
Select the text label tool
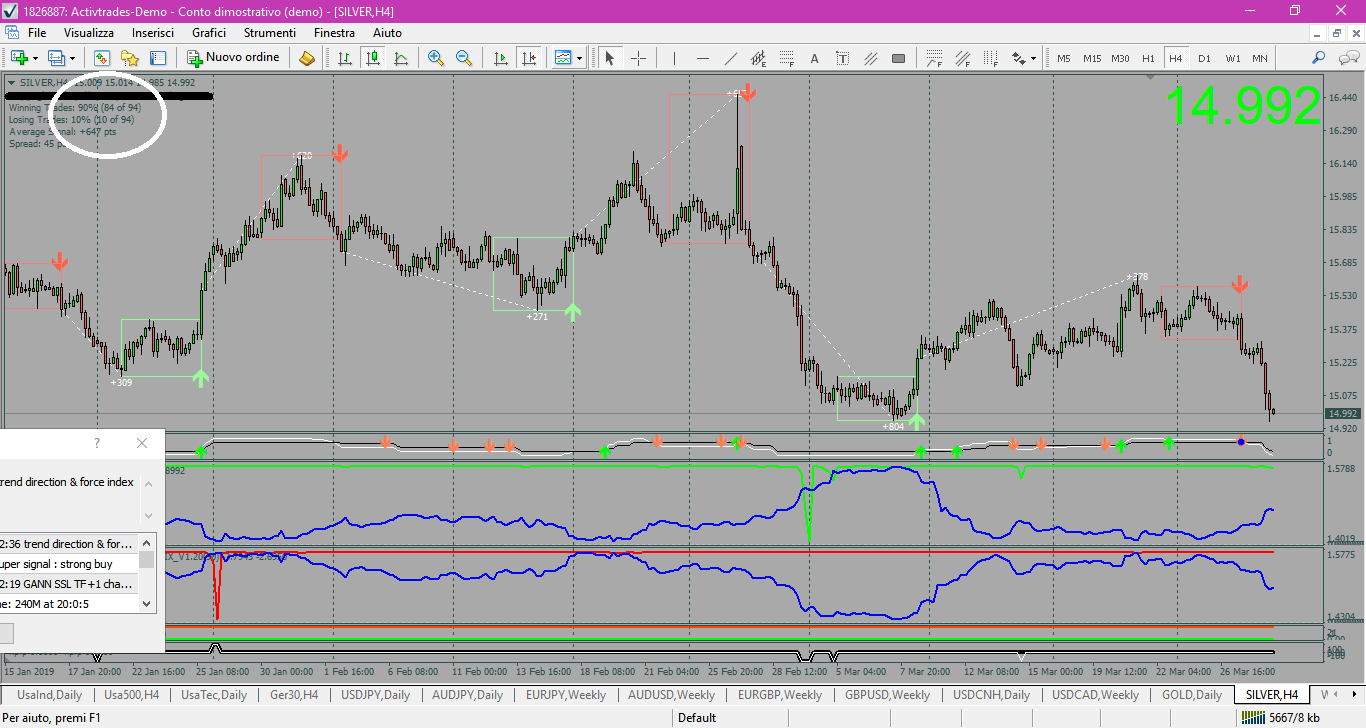tap(843, 58)
